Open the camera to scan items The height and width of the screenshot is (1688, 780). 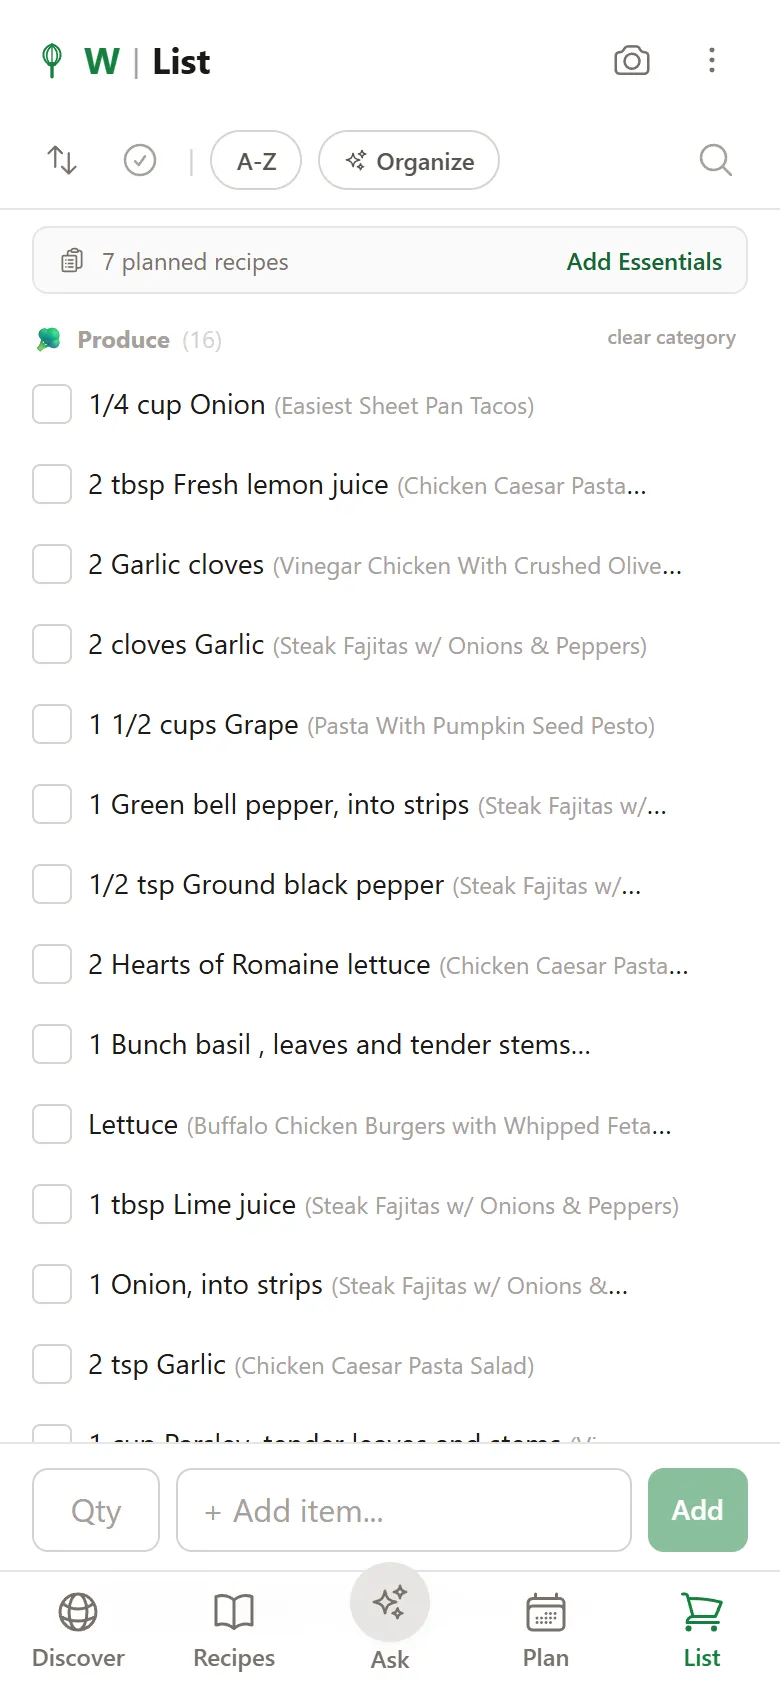click(632, 61)
